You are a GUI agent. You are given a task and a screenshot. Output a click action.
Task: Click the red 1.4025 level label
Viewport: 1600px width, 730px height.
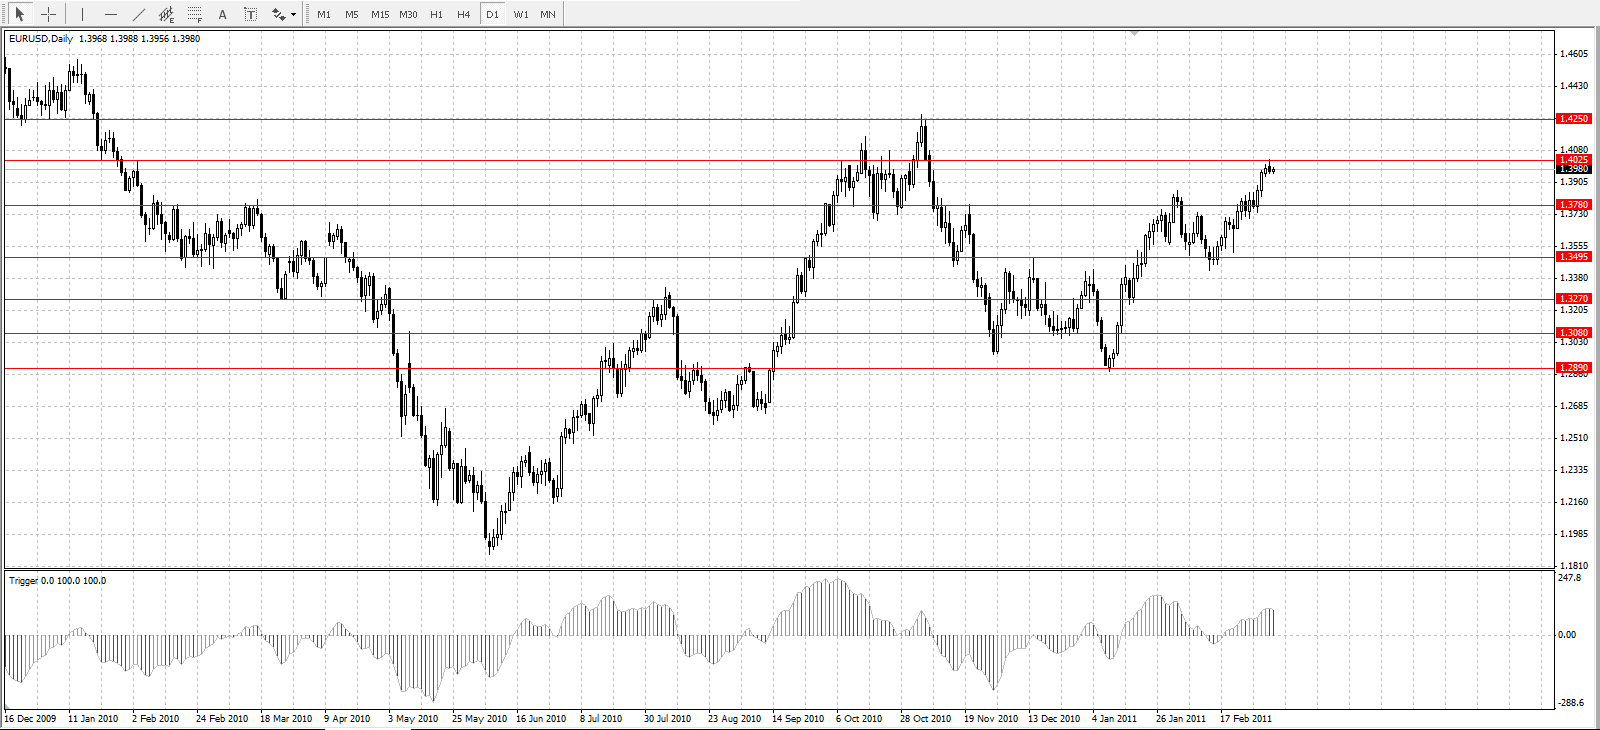(x=1573, y=160)
